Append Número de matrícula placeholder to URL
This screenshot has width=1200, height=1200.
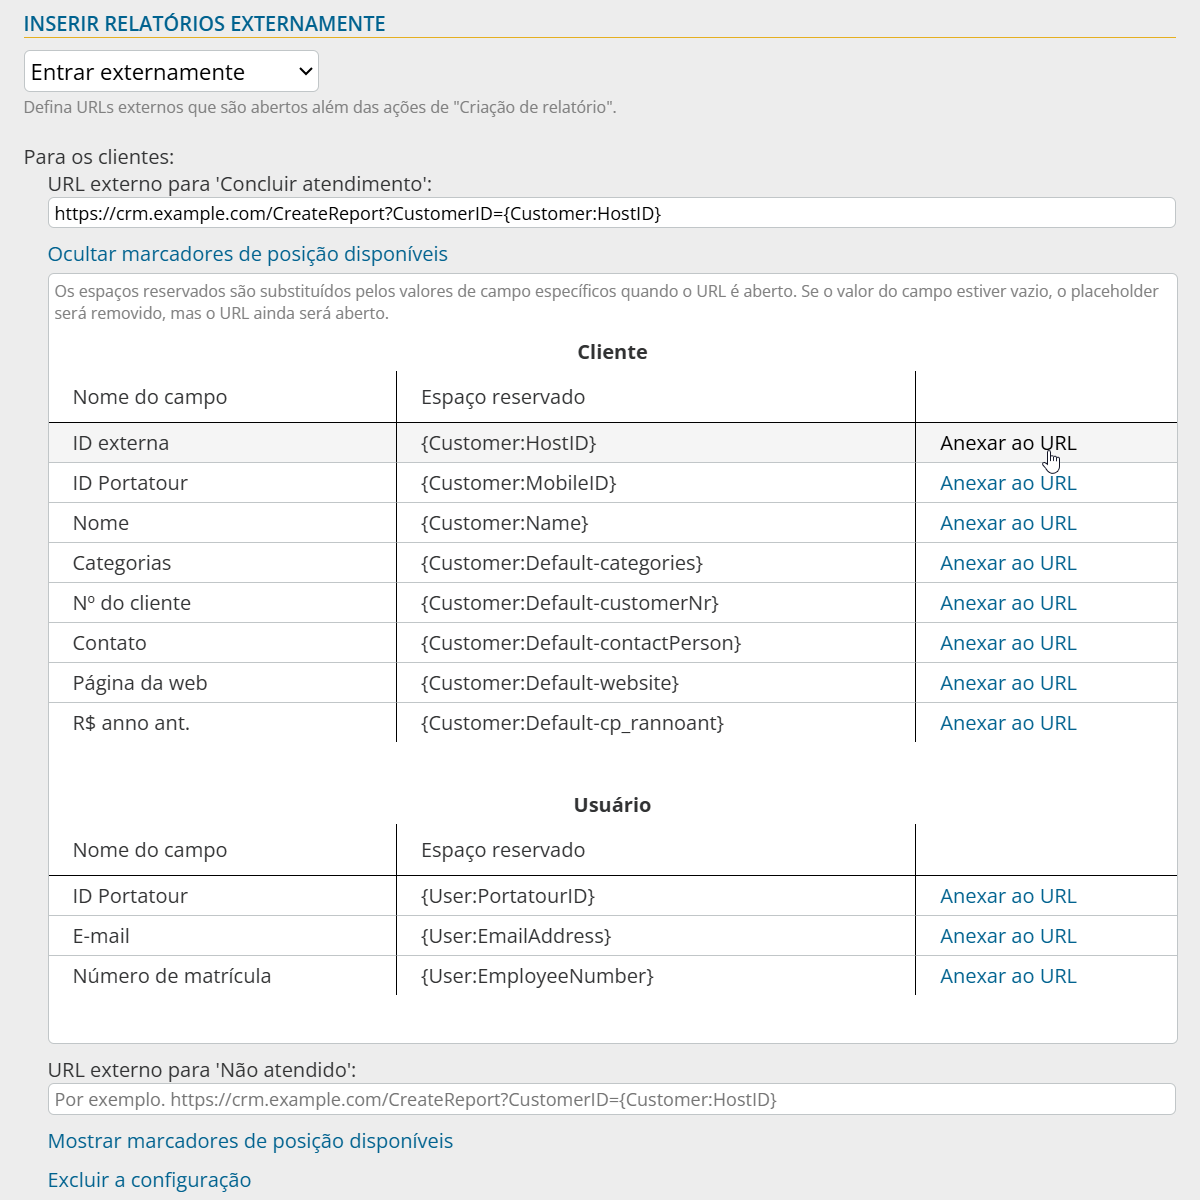coord(1007,976)
